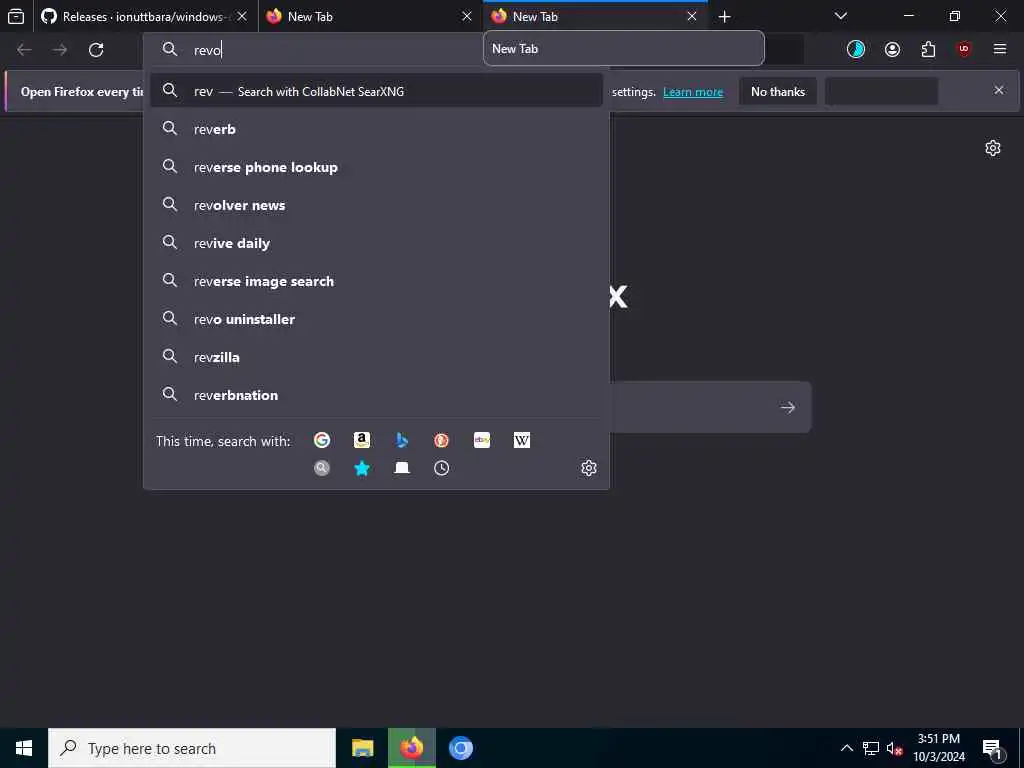Open the uBlock Origin extension icon

coord(964,50)
